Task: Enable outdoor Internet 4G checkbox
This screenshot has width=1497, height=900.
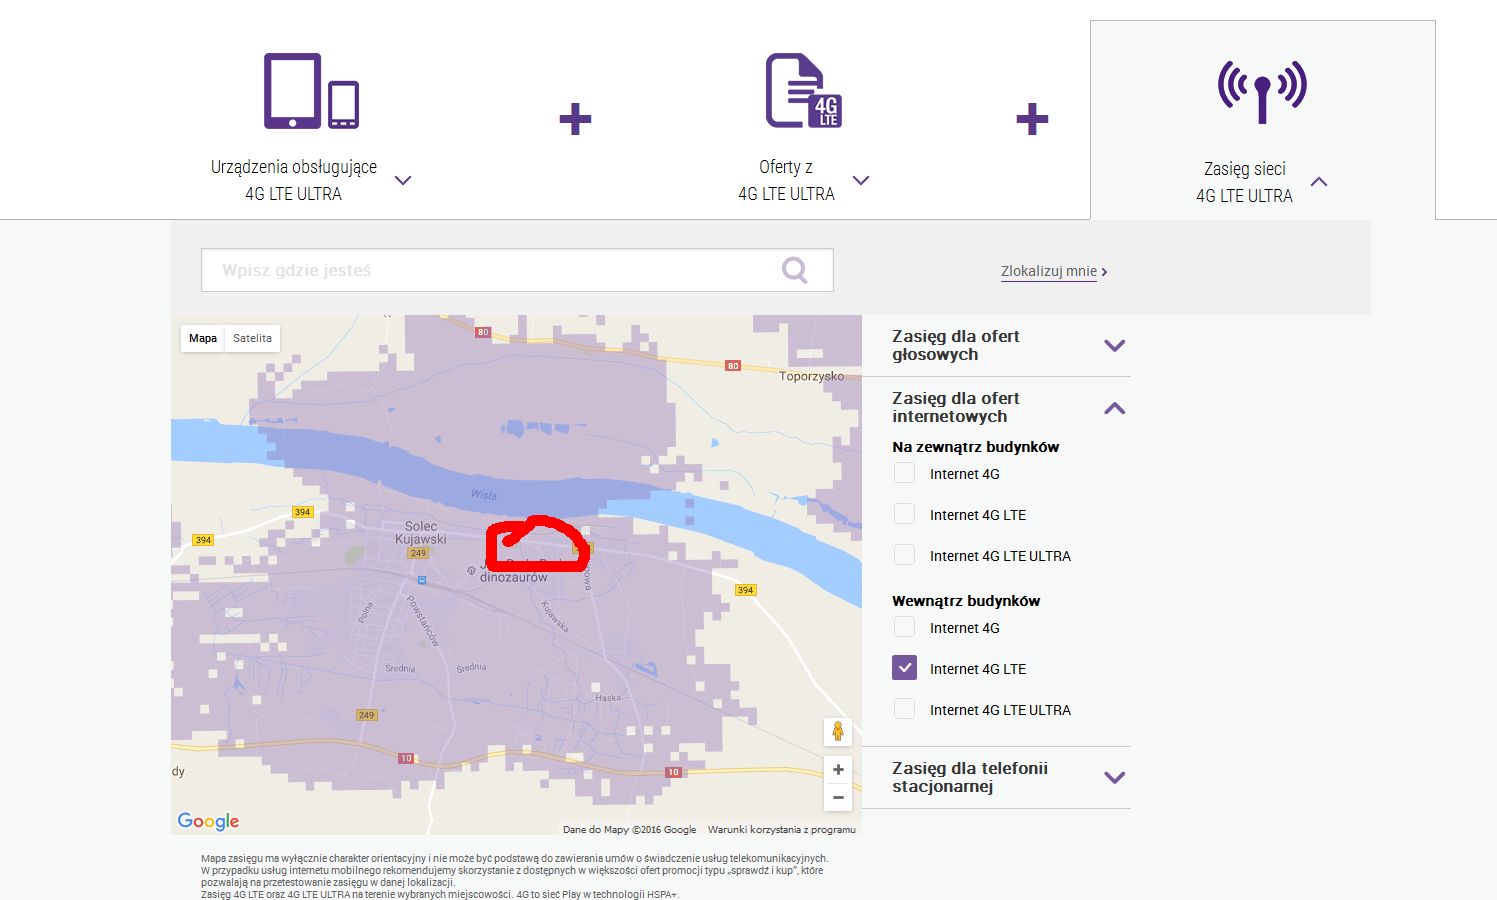Action: click(x=904, y=473)
